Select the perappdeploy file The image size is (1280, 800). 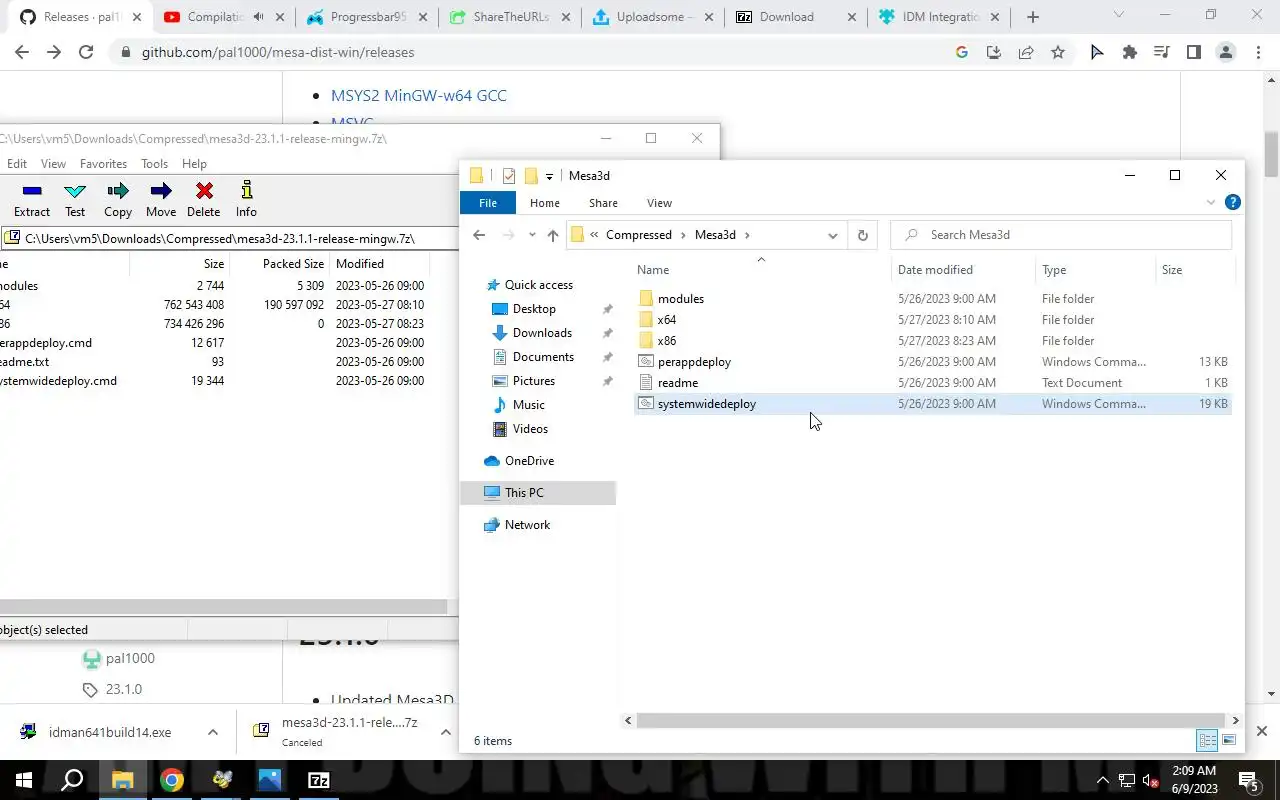click(x=694, y=362)
